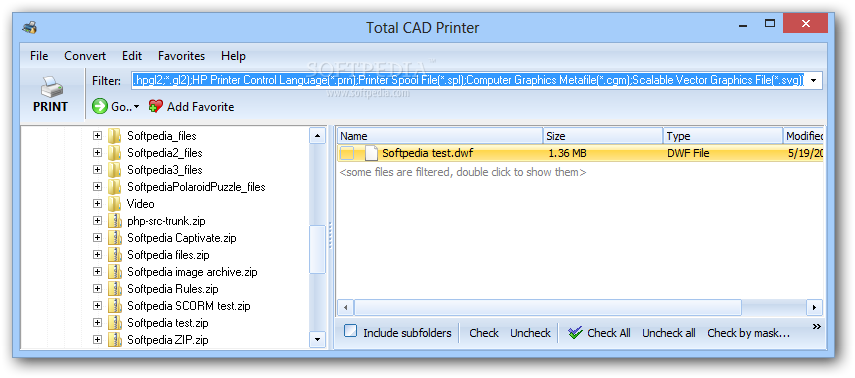Enable the Include subfolders checkbox

click(351, 331)
